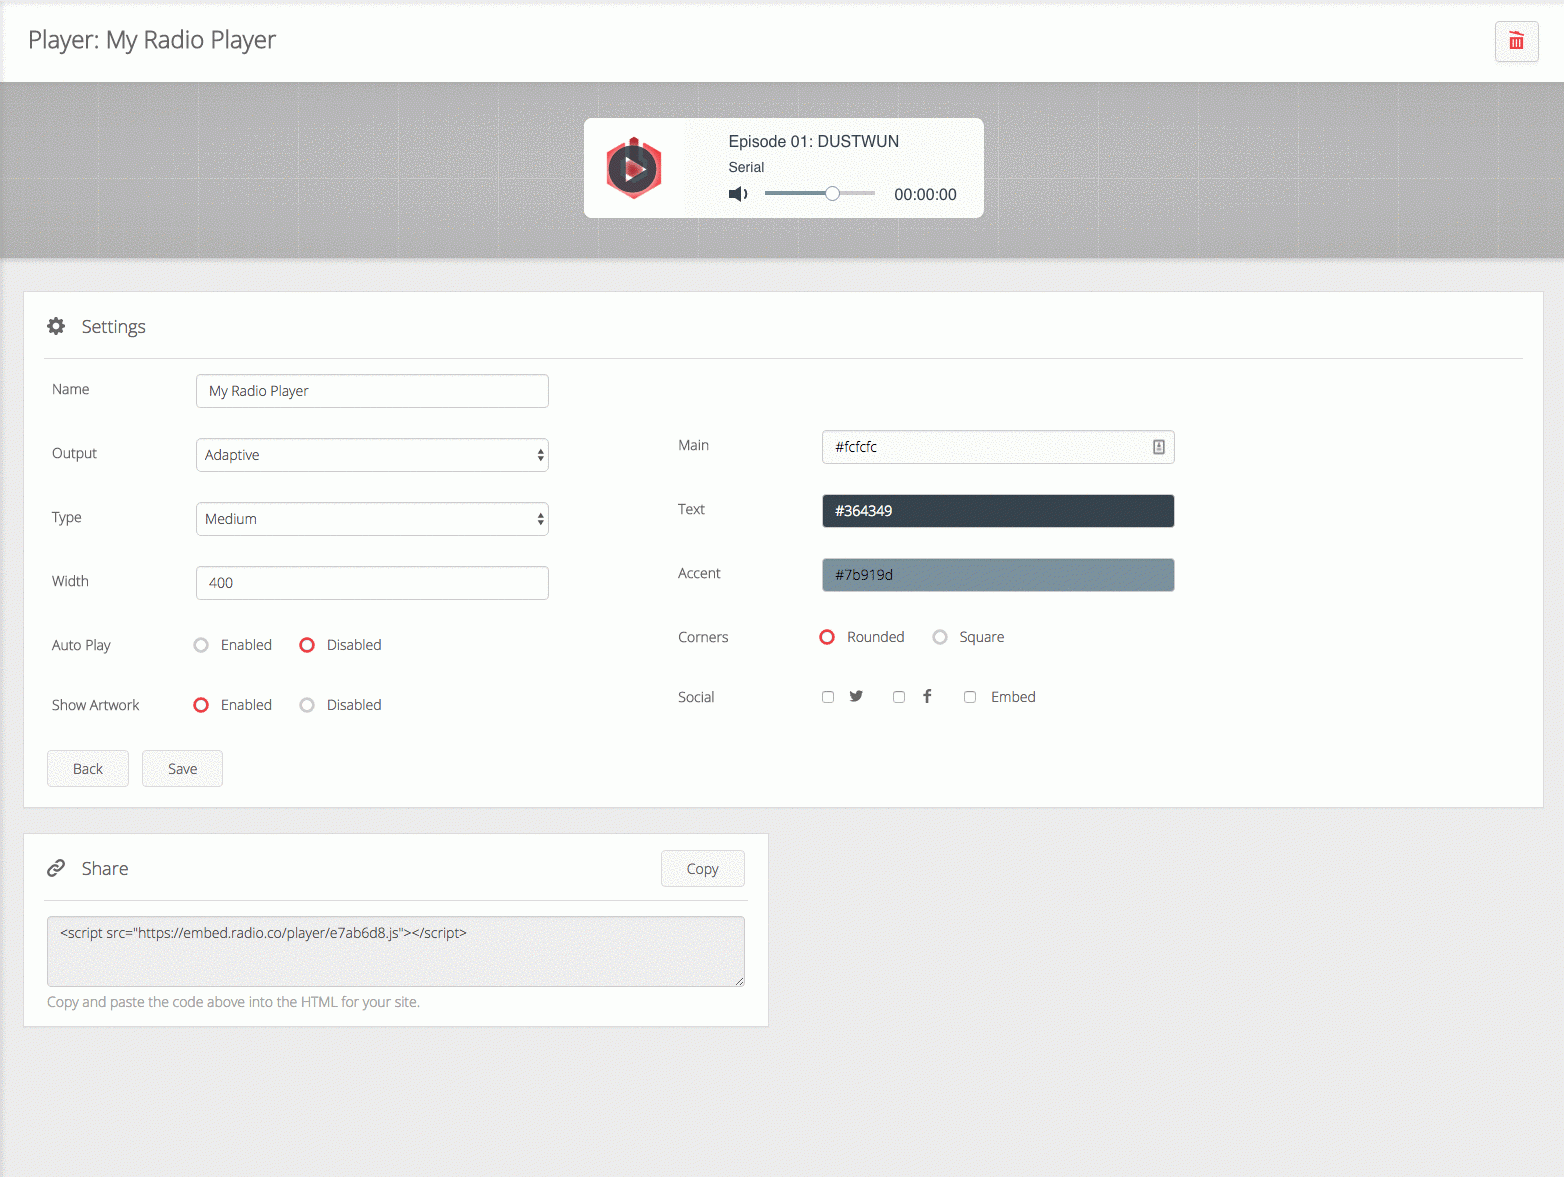Click the embed script code textarea

[396, 951]
